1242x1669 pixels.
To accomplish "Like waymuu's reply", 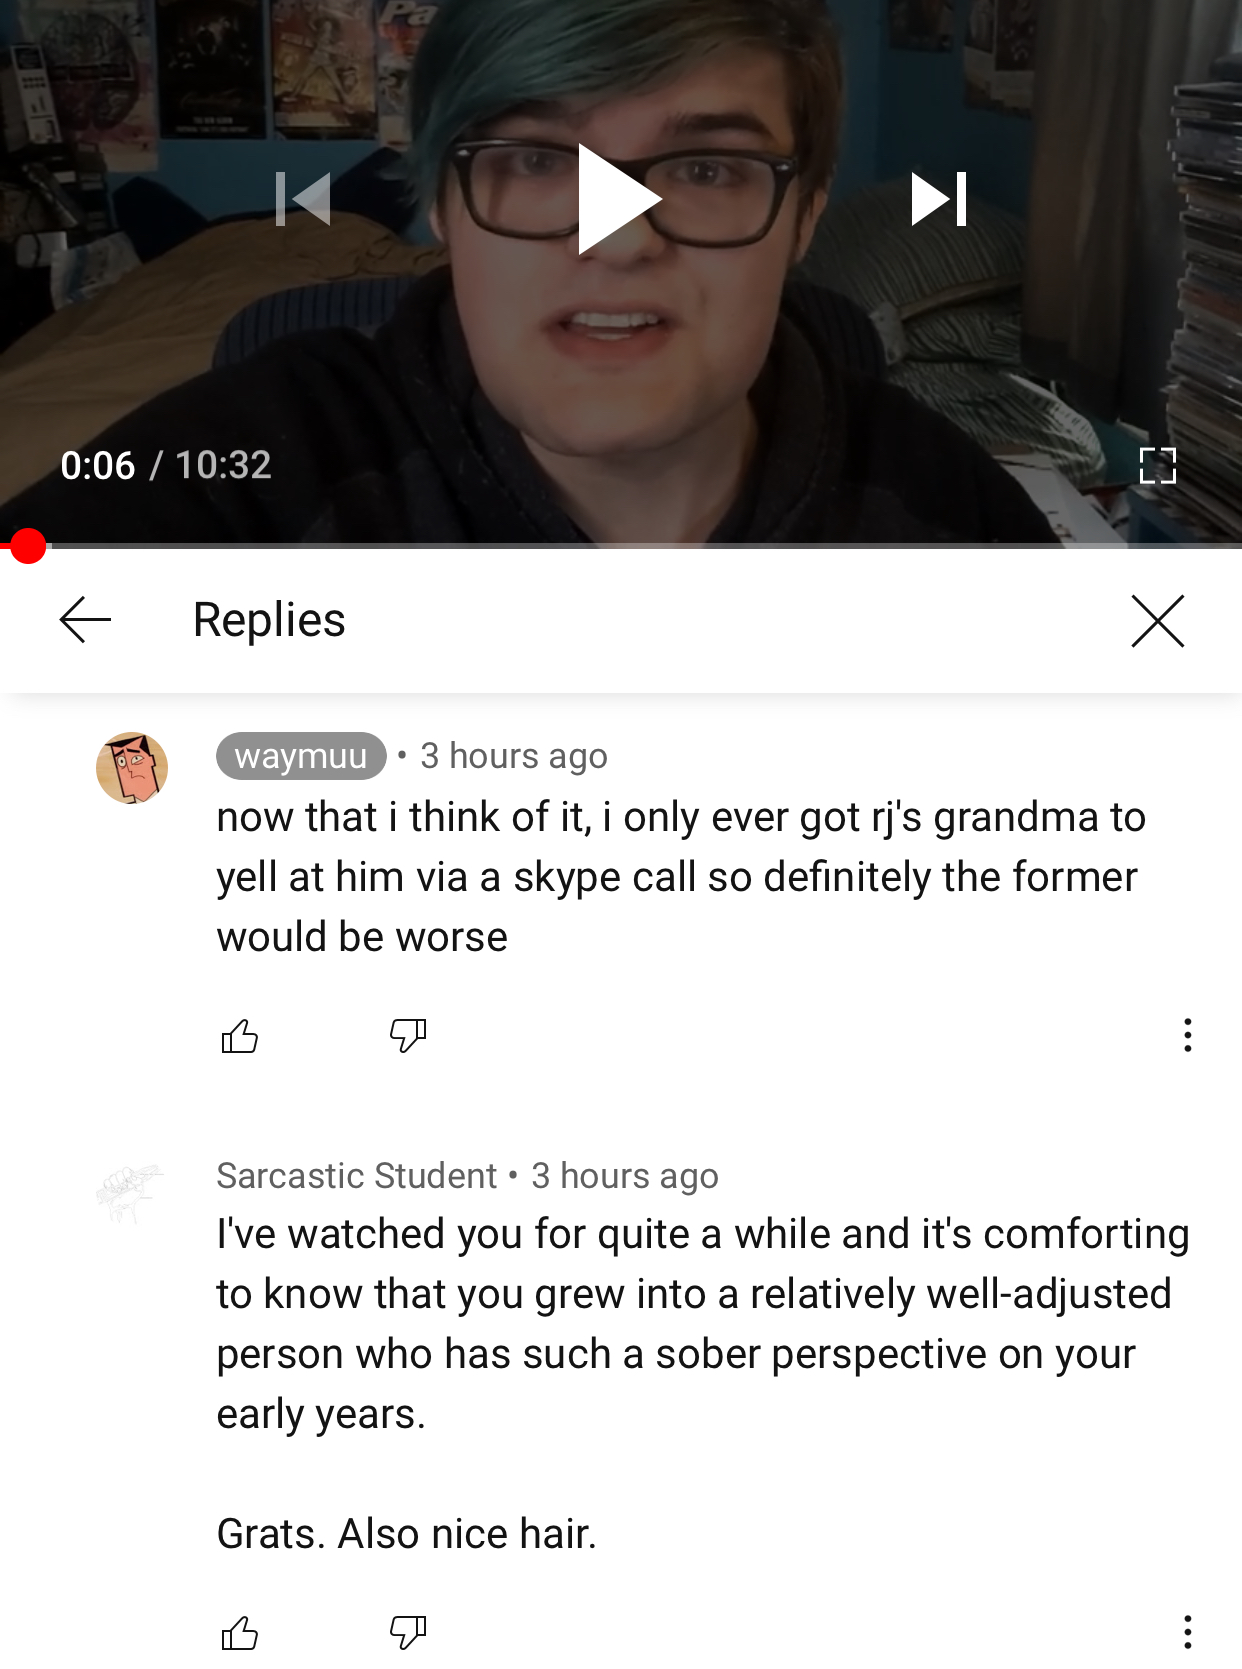I will coord(239,1036).
